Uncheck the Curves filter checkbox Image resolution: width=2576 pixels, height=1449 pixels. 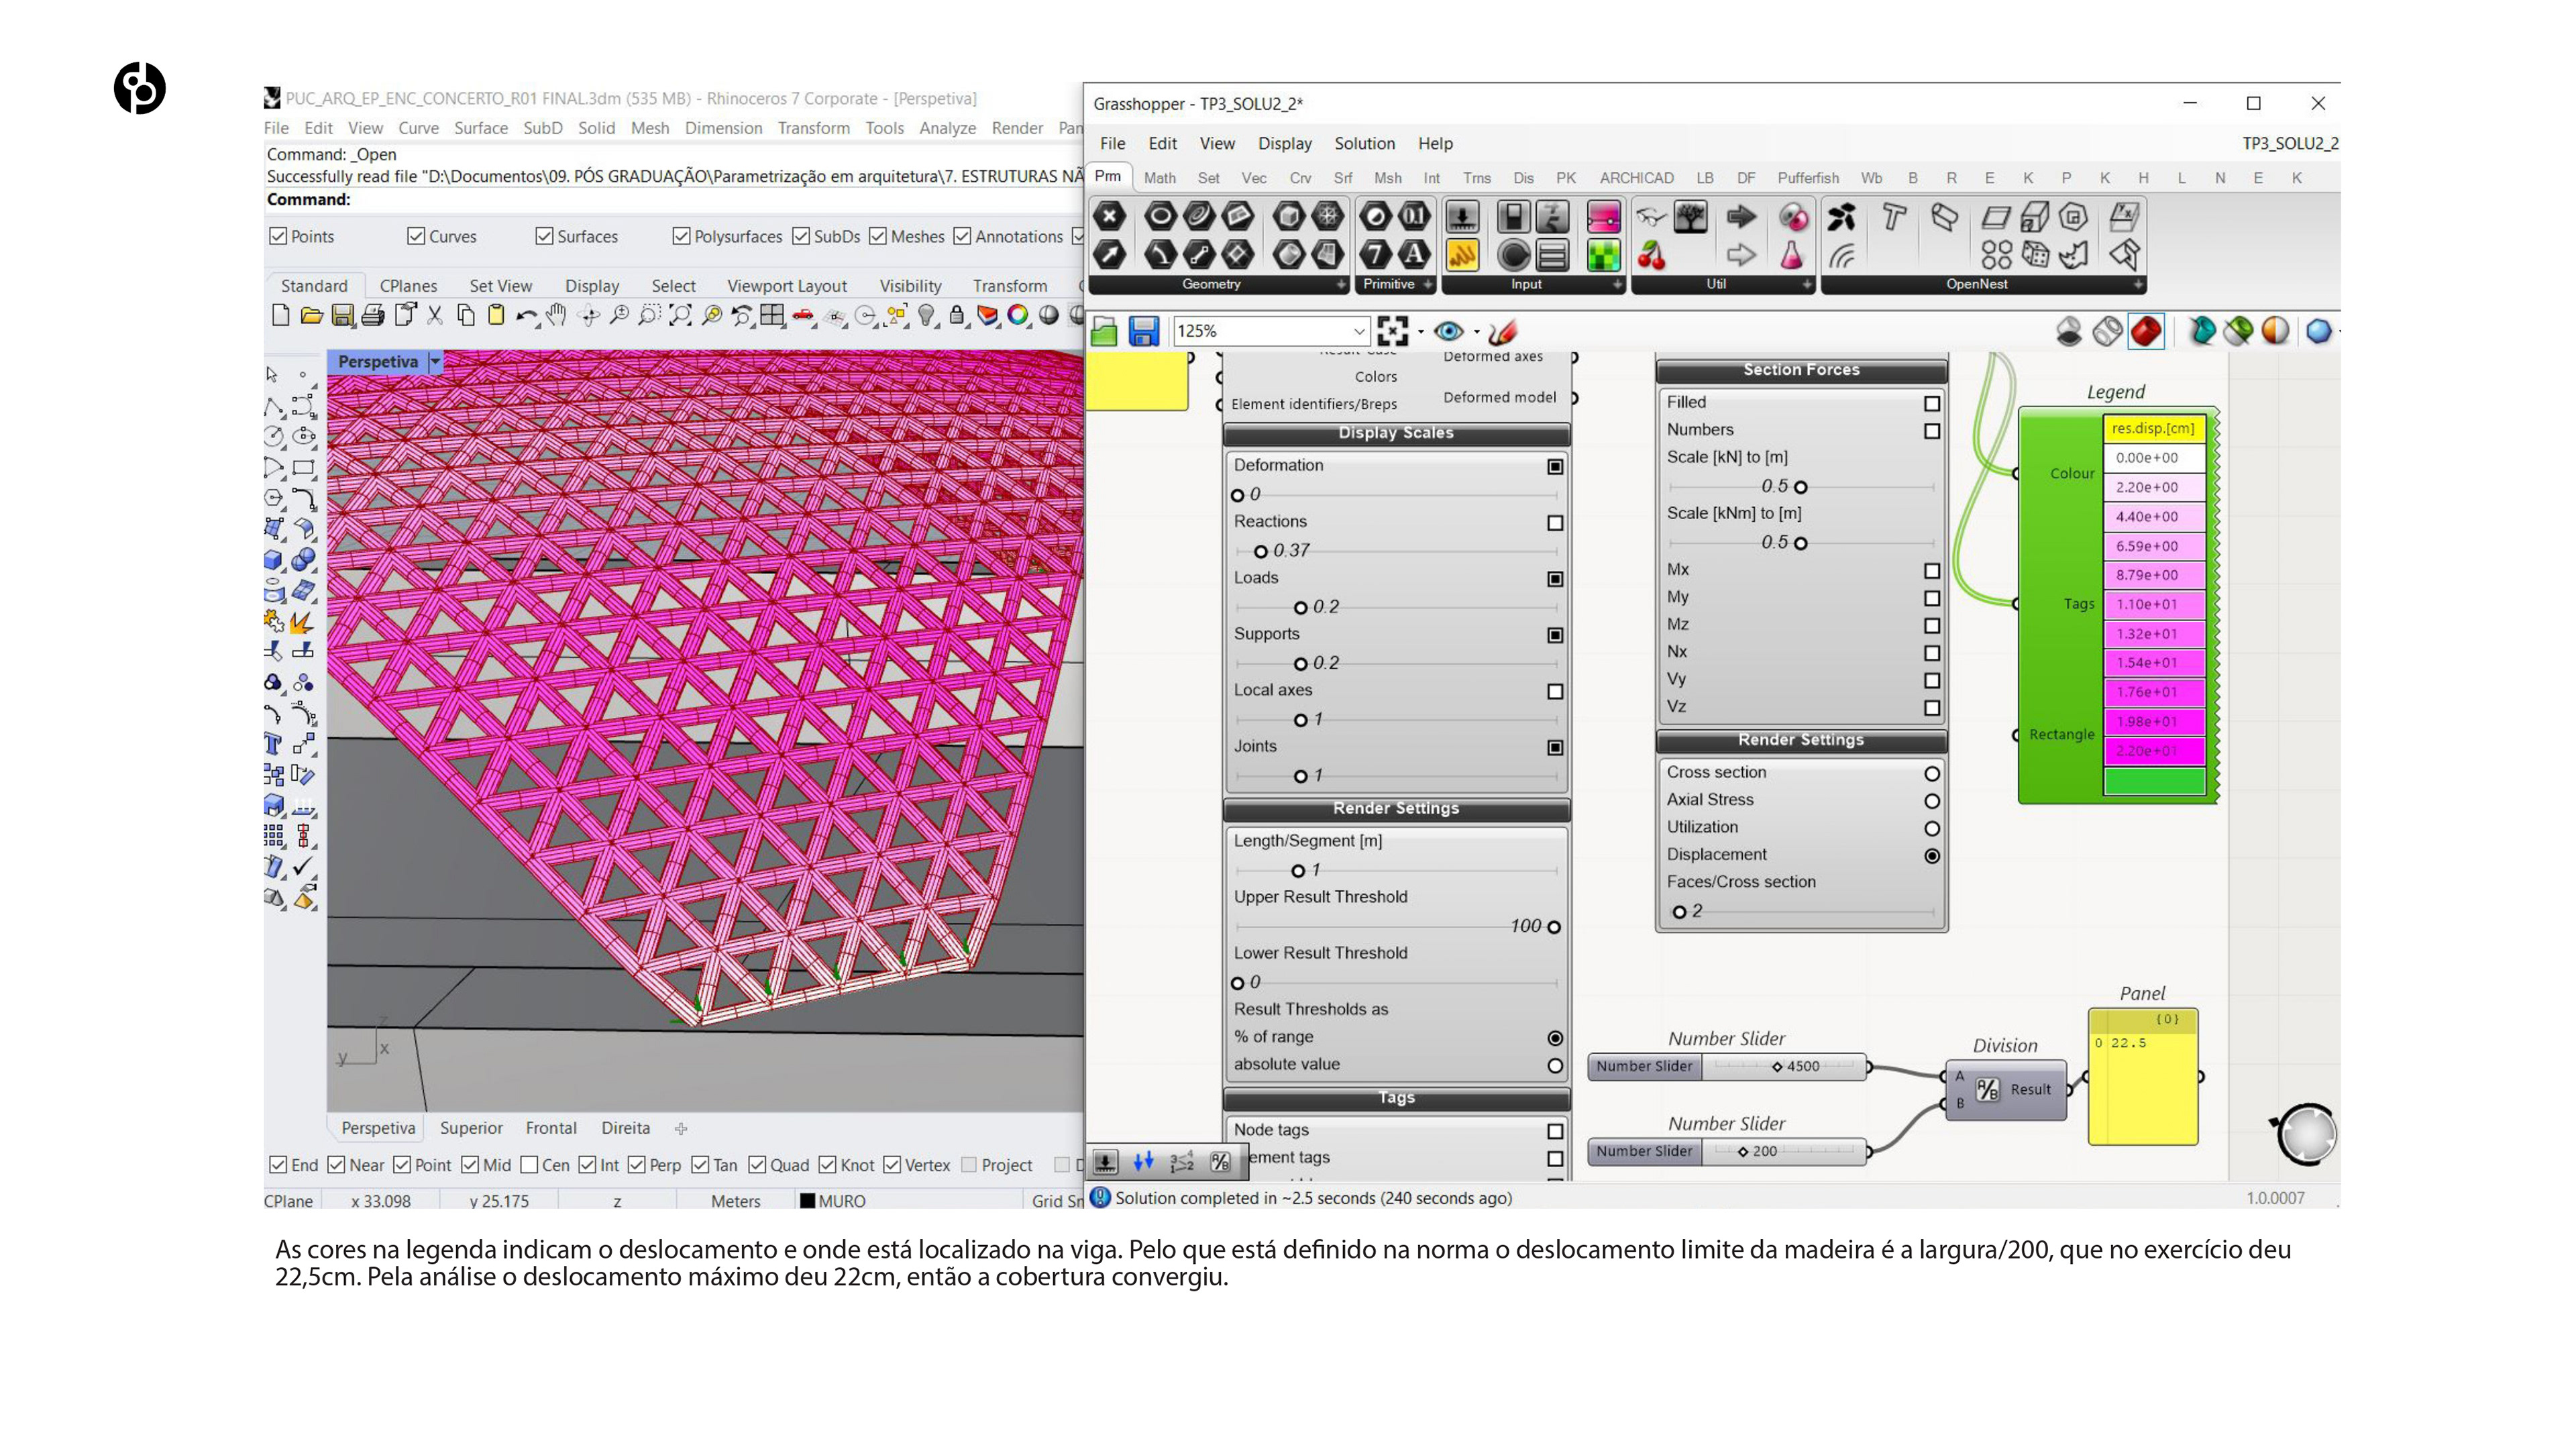(x=416, y=236)
